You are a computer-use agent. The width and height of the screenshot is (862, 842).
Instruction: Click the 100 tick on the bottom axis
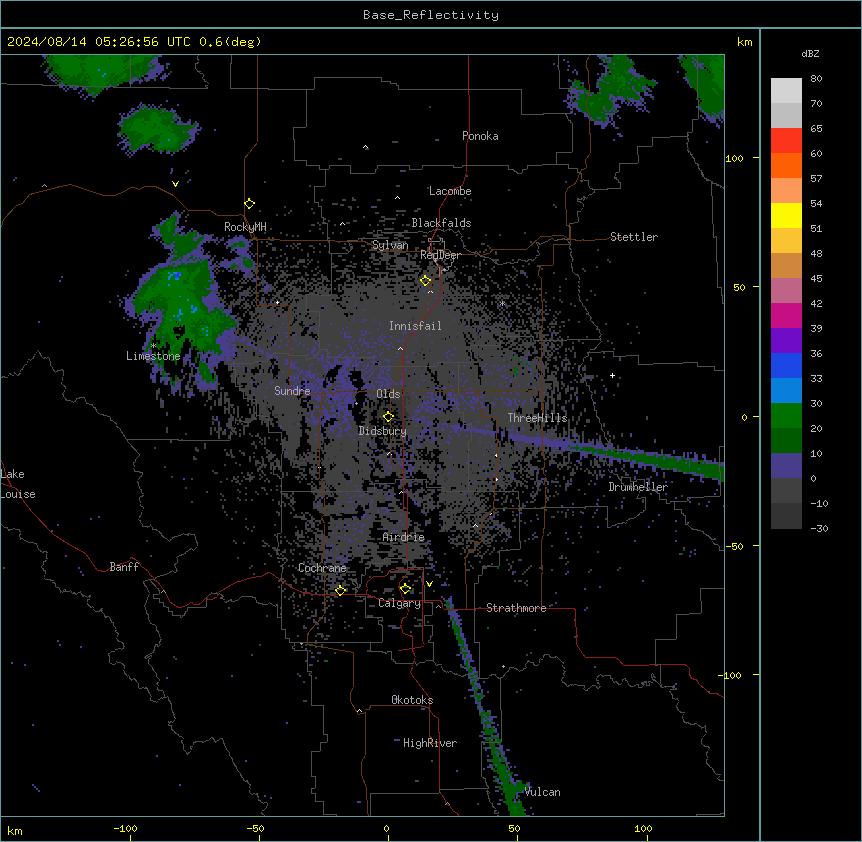coord(643,828)
